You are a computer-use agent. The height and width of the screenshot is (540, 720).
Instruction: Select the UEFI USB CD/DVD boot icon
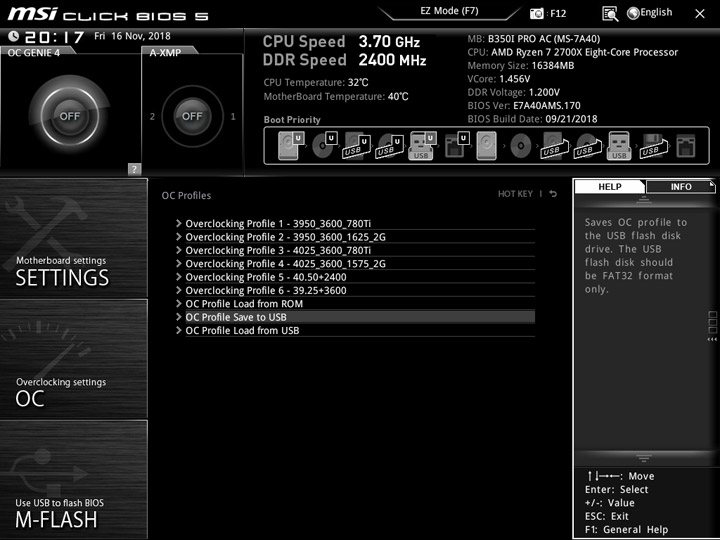pyautogui.click(x=389, y=146)
